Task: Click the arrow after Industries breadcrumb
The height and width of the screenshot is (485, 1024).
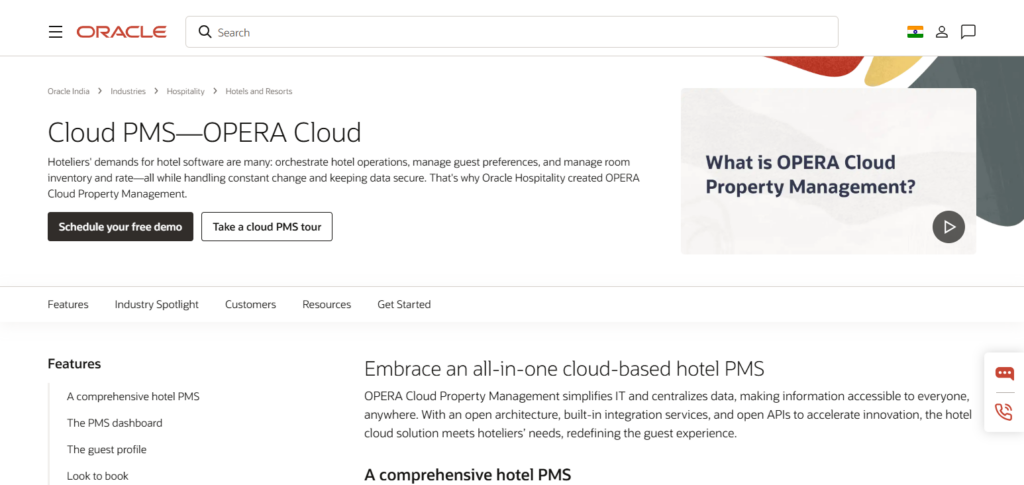Action: coord(156,91)
